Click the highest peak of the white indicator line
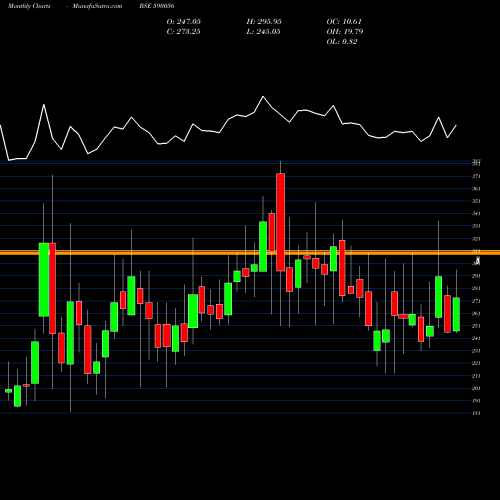The width and height of the screenshot is (500, 500). click(x=263, y=97)
